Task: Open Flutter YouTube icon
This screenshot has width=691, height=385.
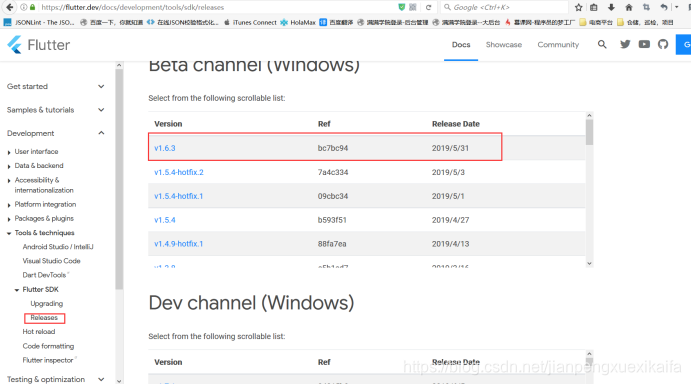Action: click(x=644, y=44)
